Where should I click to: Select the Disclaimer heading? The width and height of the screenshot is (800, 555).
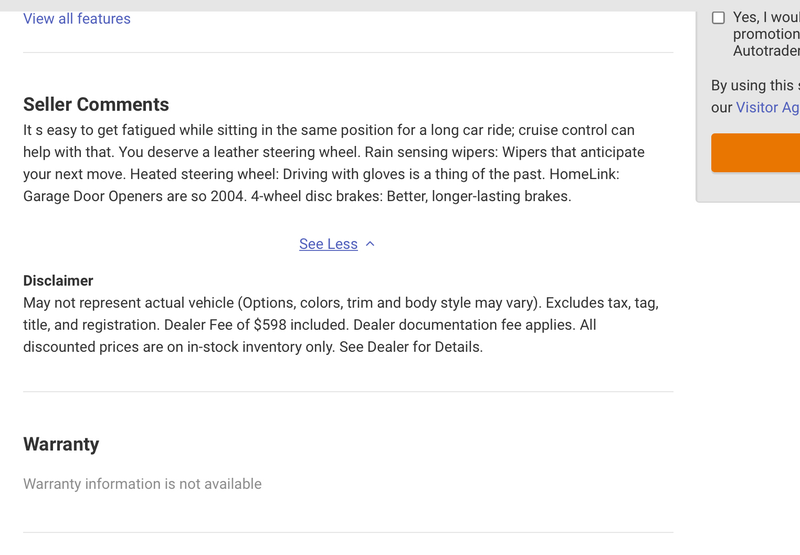[58, 281]
